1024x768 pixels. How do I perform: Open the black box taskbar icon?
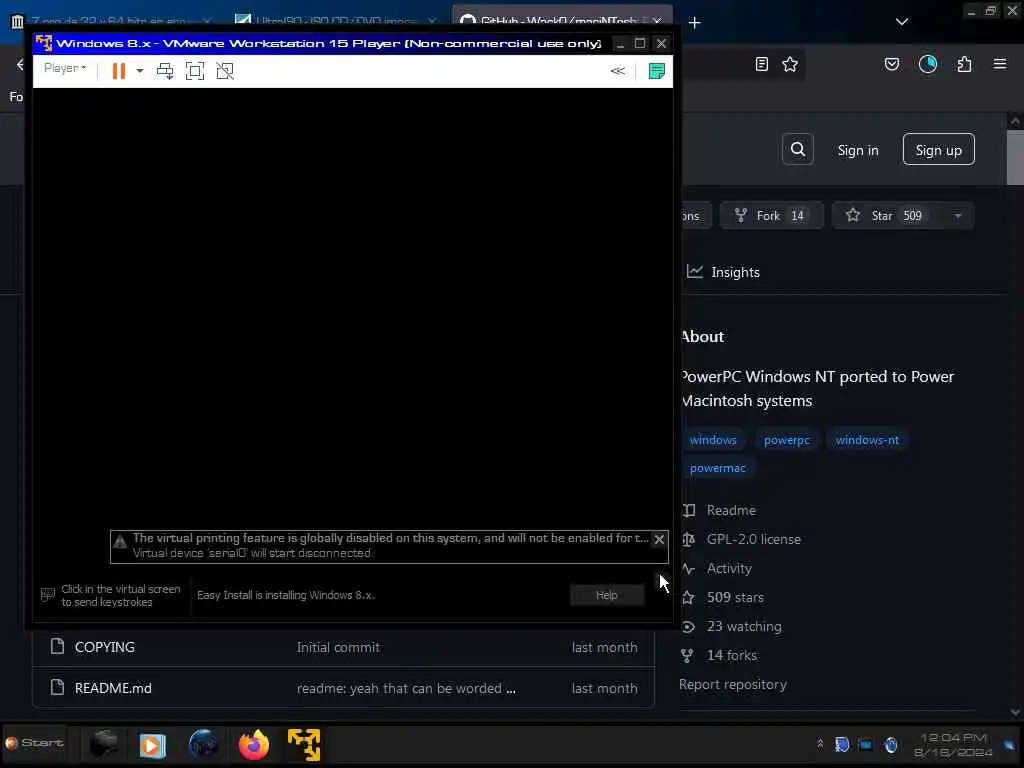click(x=103, y=744)
